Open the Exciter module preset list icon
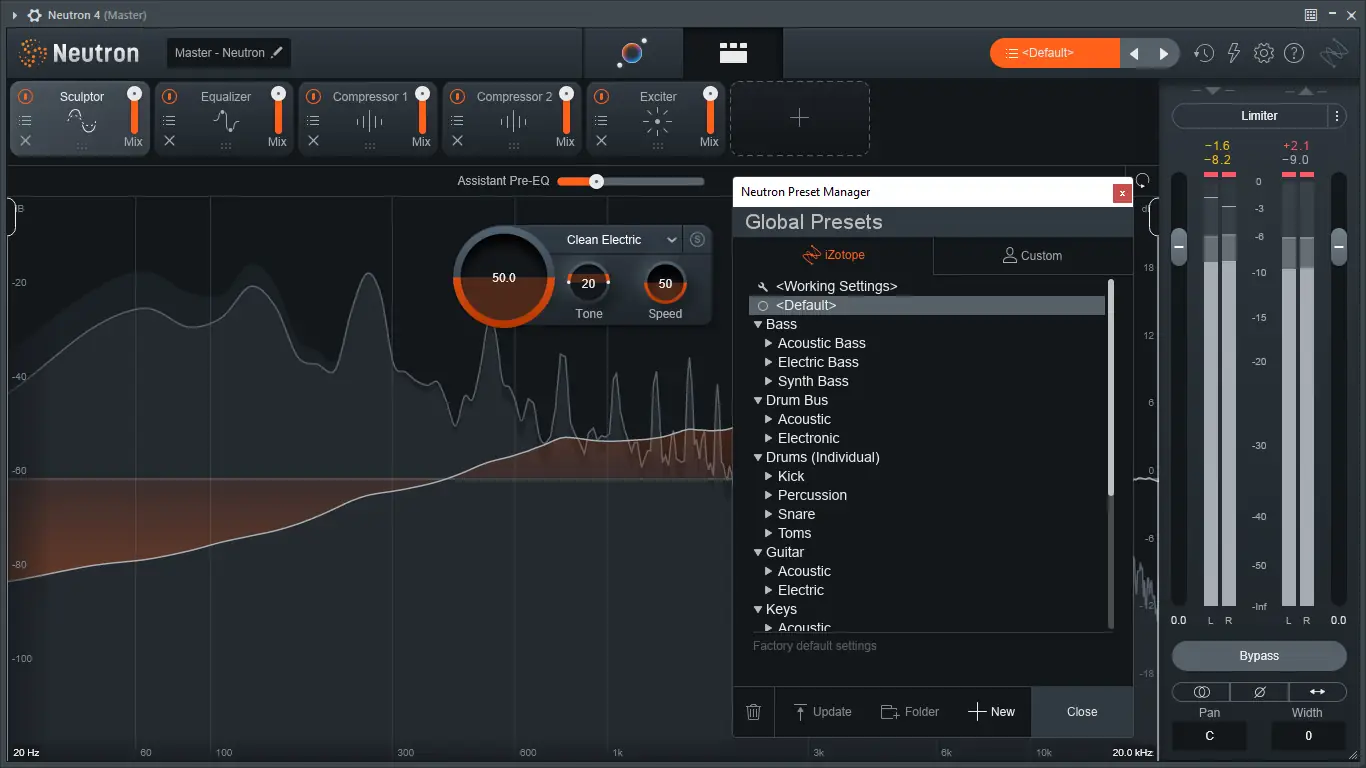The width and height of the screenshot is (1366, 768). coord(601,120)
